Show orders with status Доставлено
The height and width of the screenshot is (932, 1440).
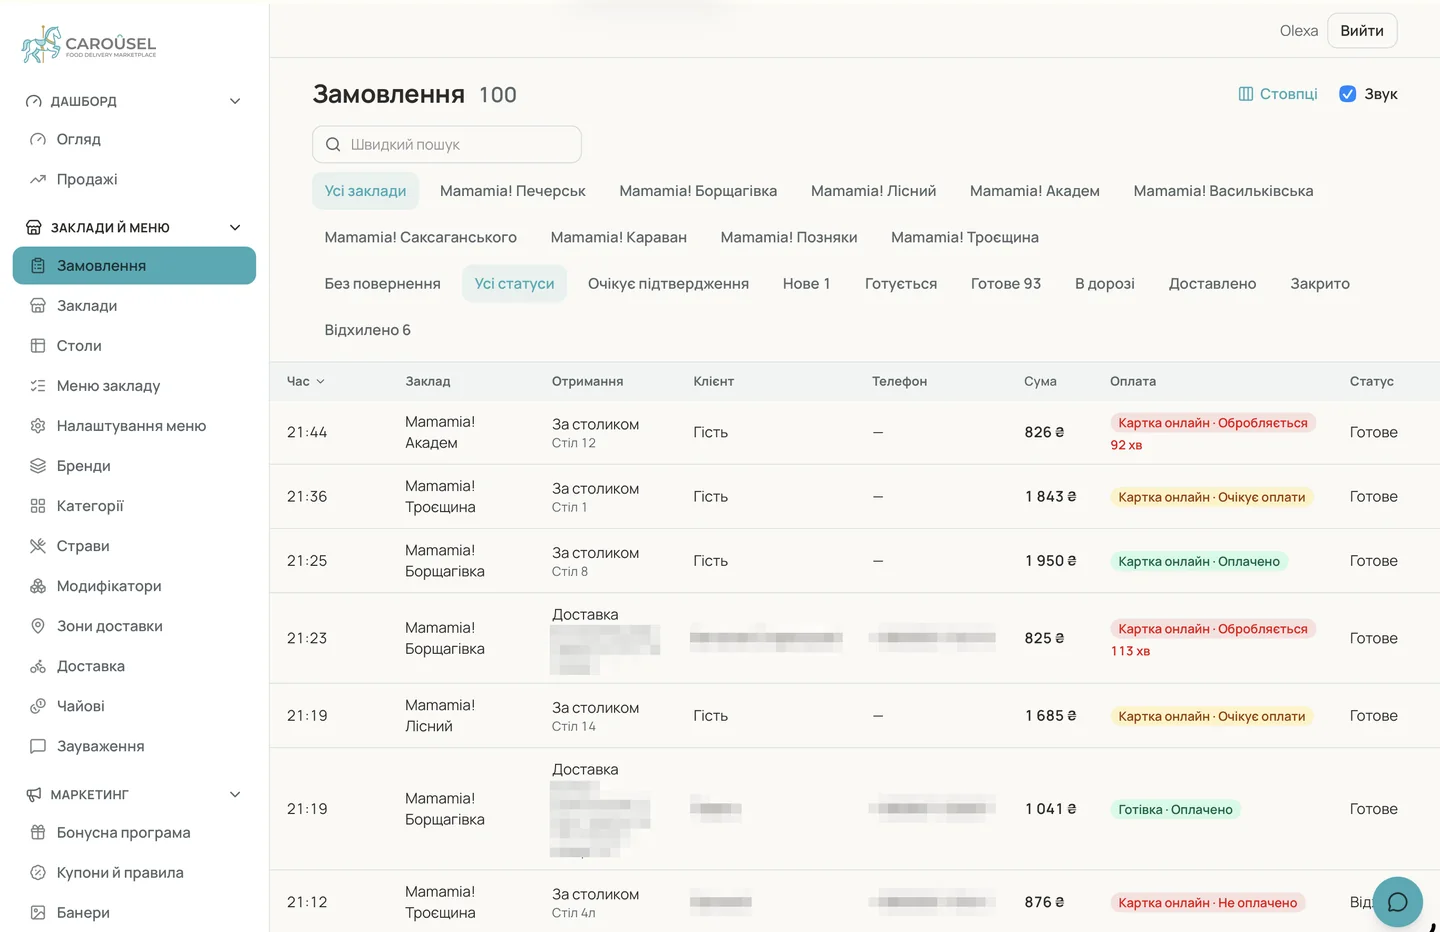[1212, 284]
